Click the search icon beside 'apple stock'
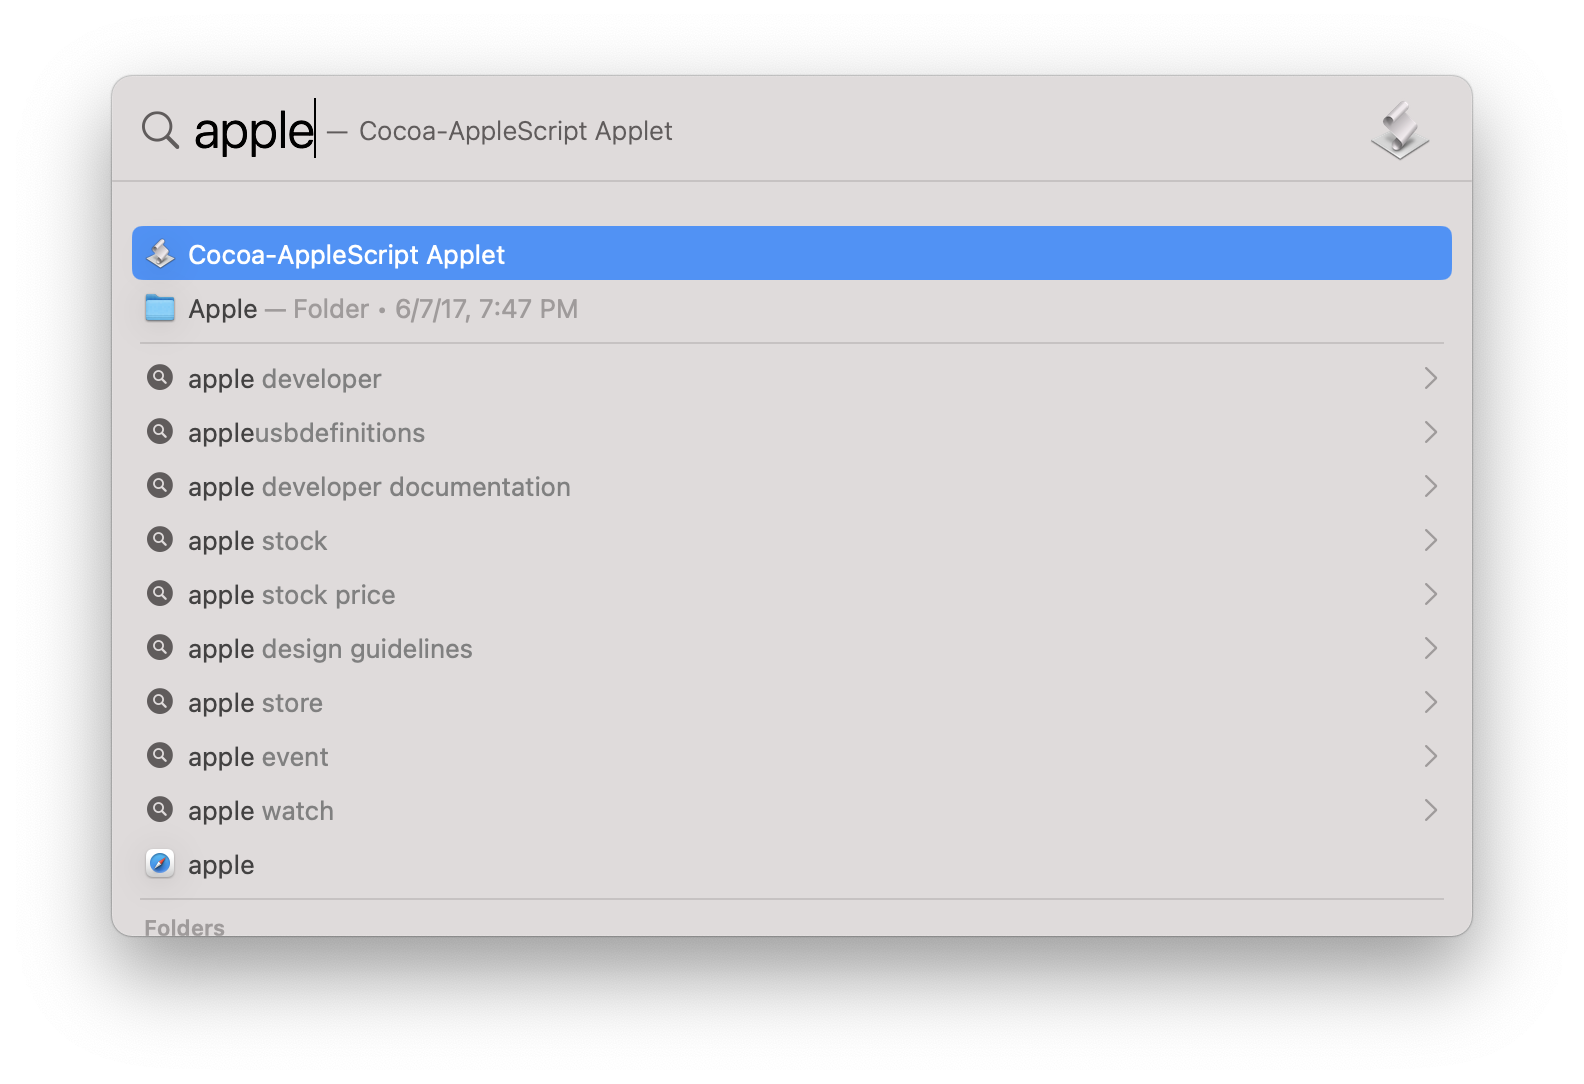The height and width of the screenshot is (1084, 1584). pyautogui.click(x=160, y=540)
